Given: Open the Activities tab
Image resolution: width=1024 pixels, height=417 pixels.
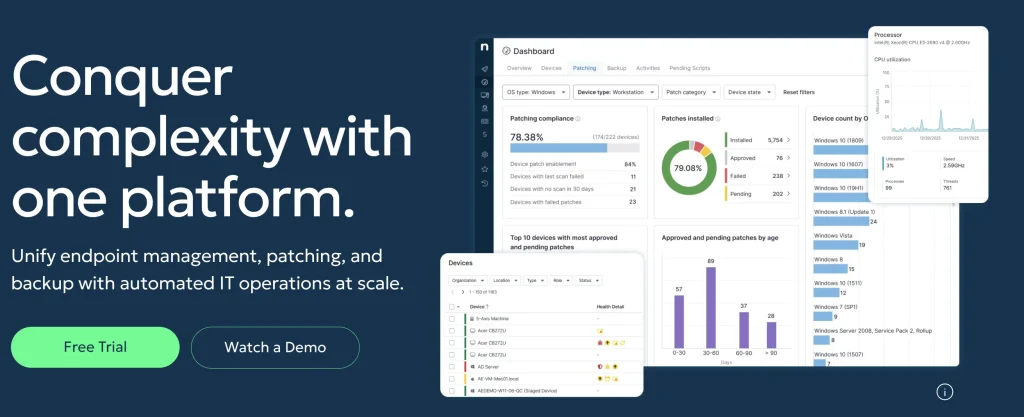Looking at the screenshot, I should click(648, 68).
